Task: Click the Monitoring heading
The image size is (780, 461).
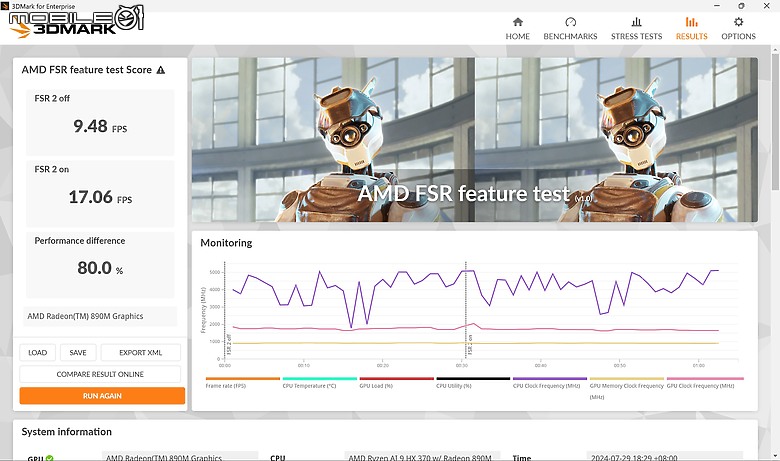Action: pyautogui.click(x=226, y=243)
